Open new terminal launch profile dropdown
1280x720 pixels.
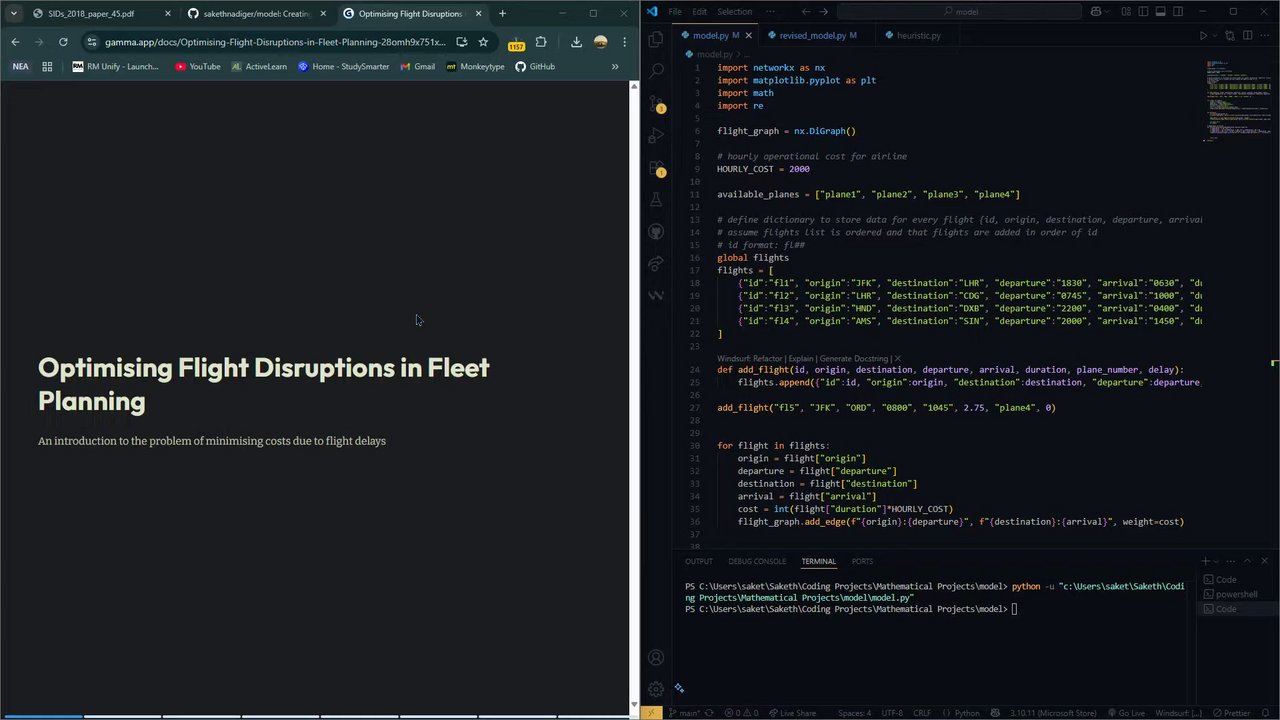coord(1217,561)
